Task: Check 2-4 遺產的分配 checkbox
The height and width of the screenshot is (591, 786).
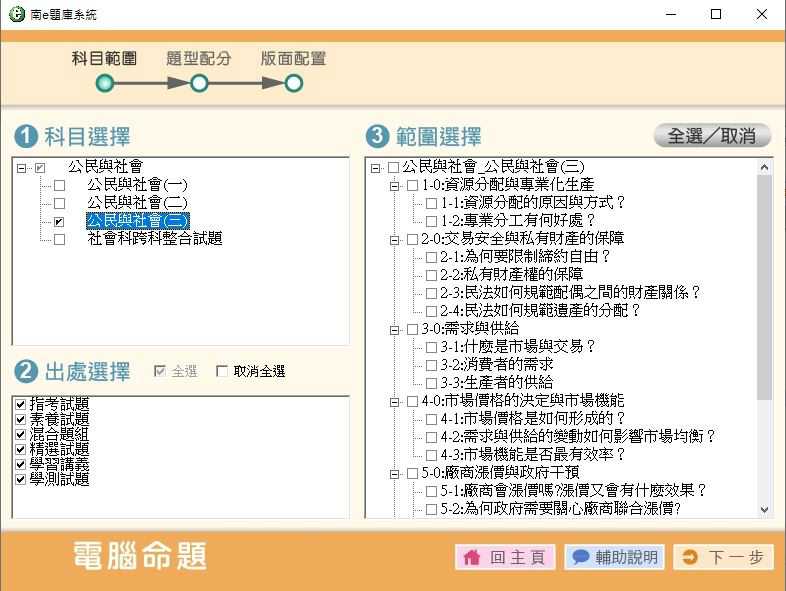Action: click(x=431, y=311)
